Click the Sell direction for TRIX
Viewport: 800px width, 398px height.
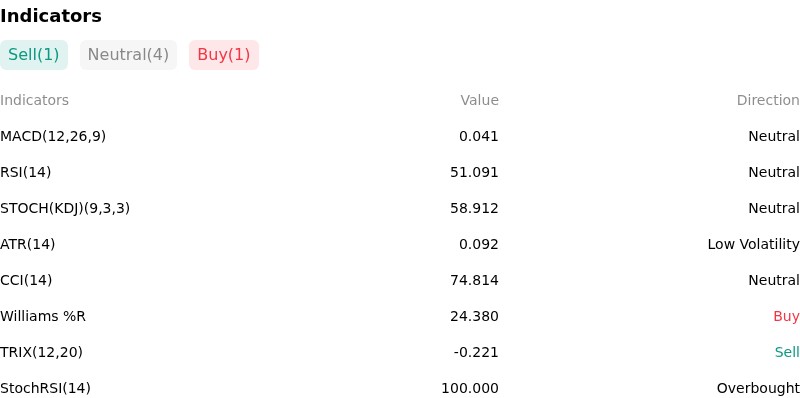(x=787, y=352)
